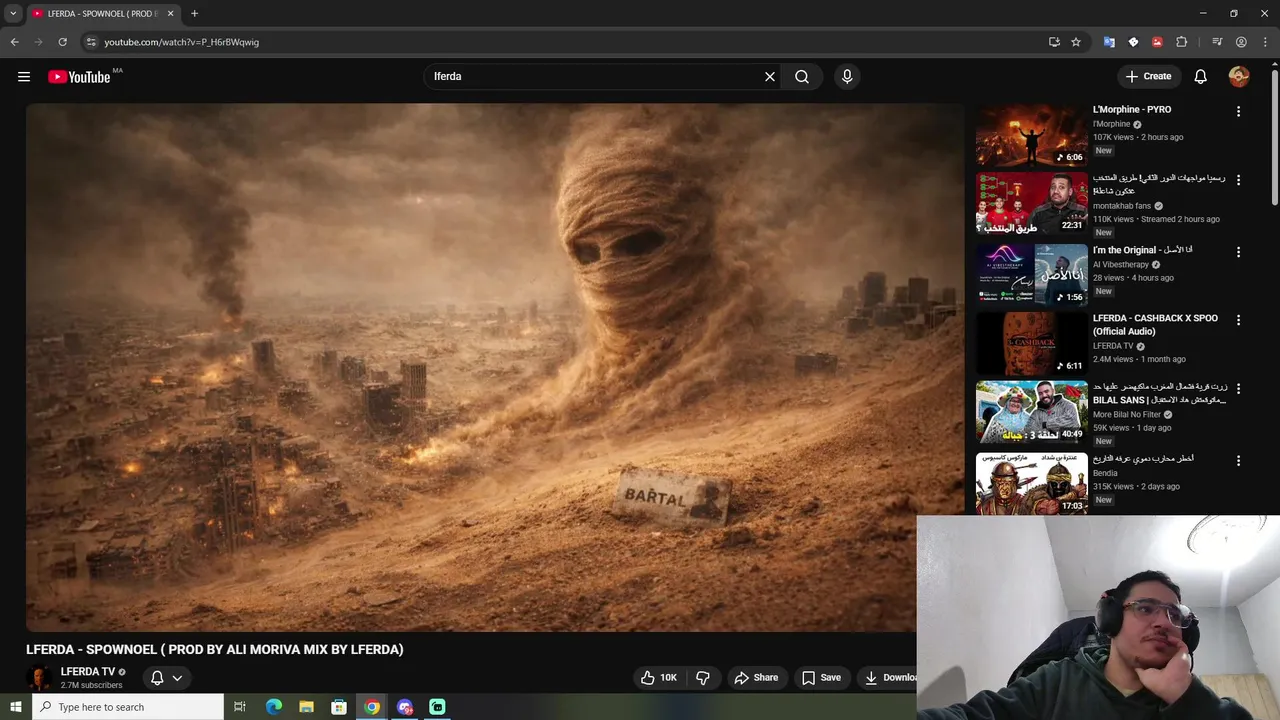Open the Bendia warrior video thumbnail

pyautogui.click(x=1031, y=483)
